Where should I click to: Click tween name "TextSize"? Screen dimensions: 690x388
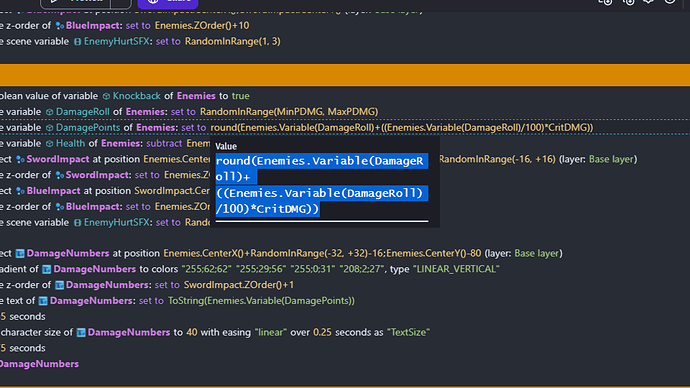point(408,333)
